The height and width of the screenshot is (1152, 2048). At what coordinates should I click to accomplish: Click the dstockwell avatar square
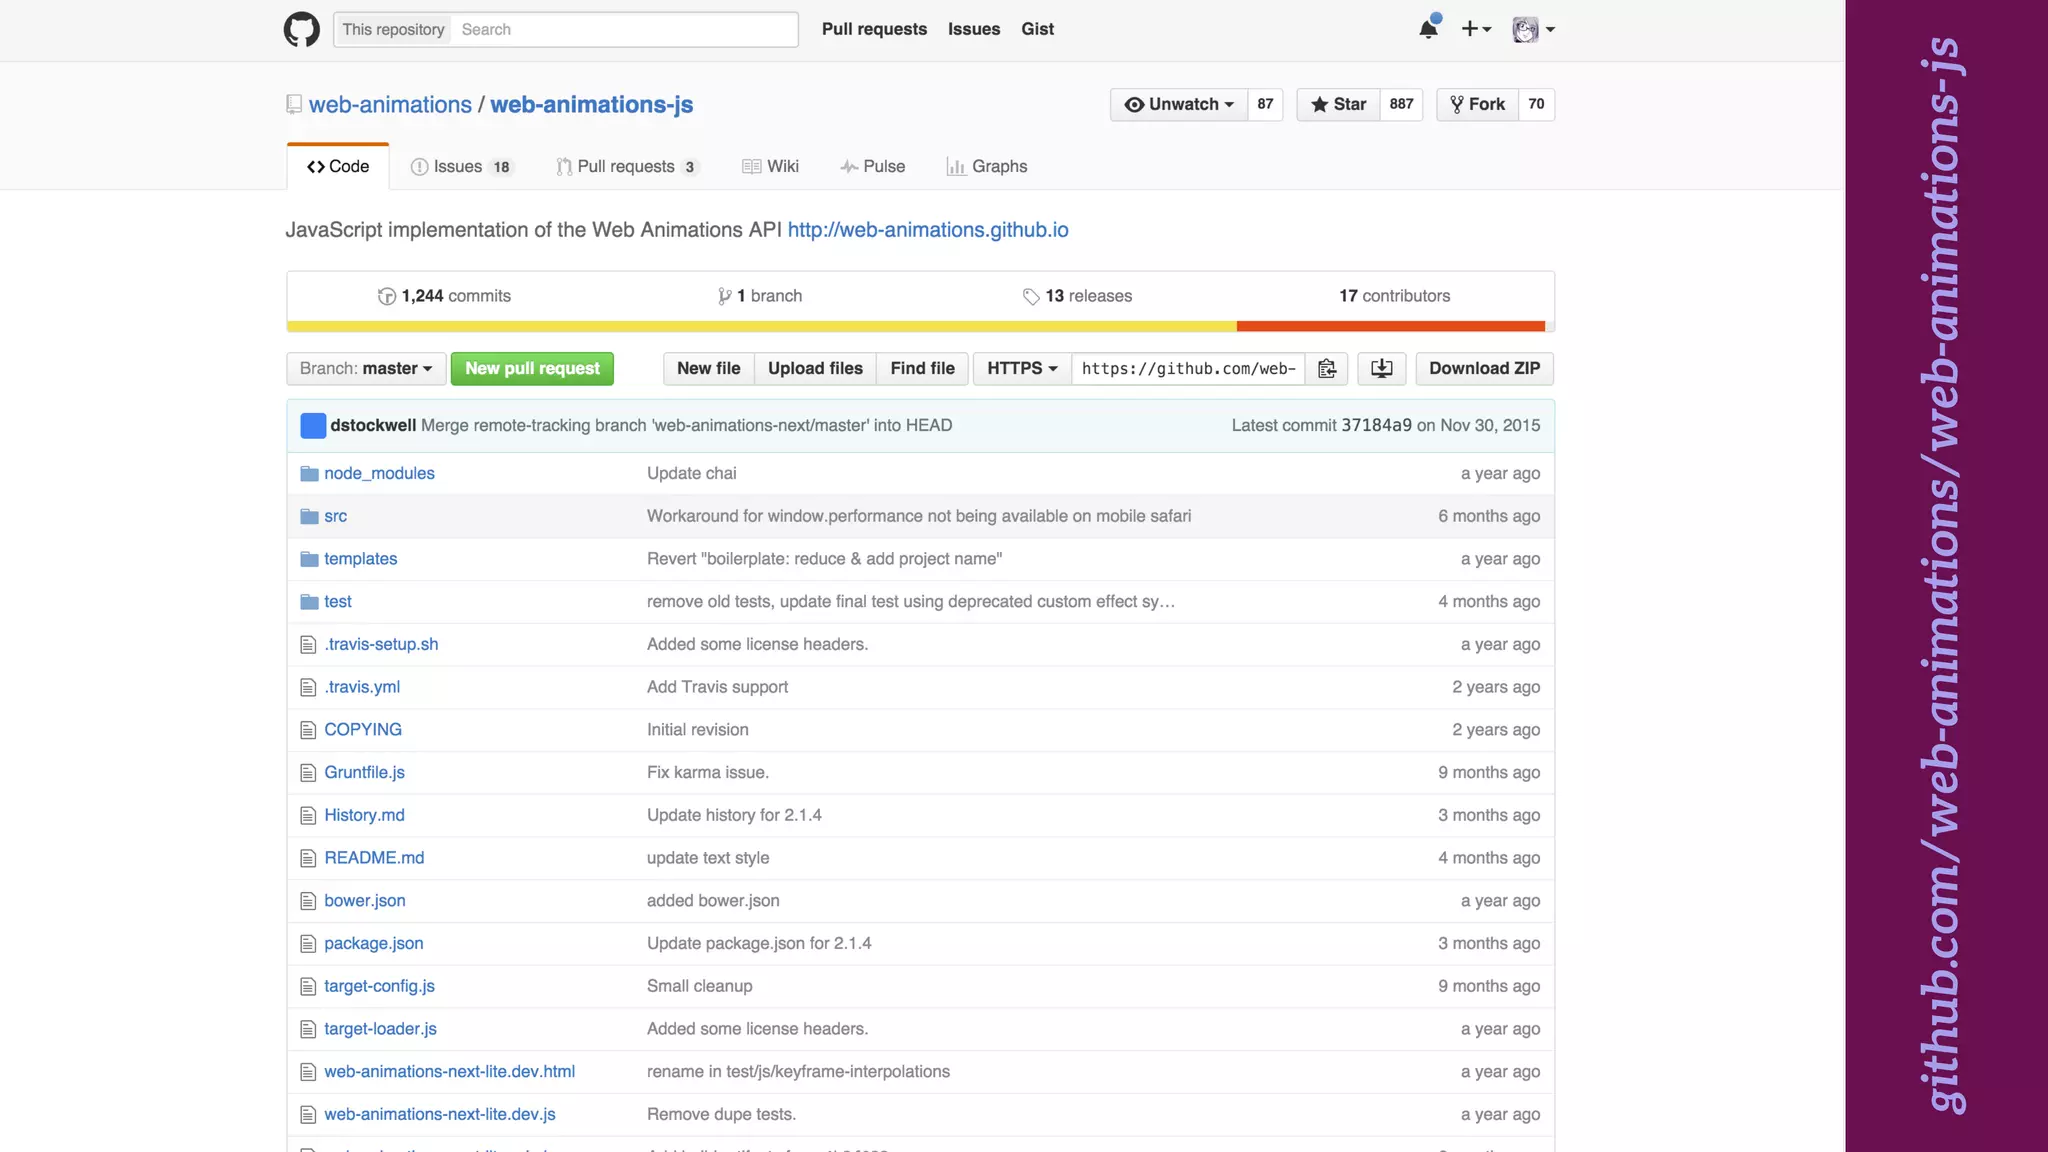tap(313, 426)
